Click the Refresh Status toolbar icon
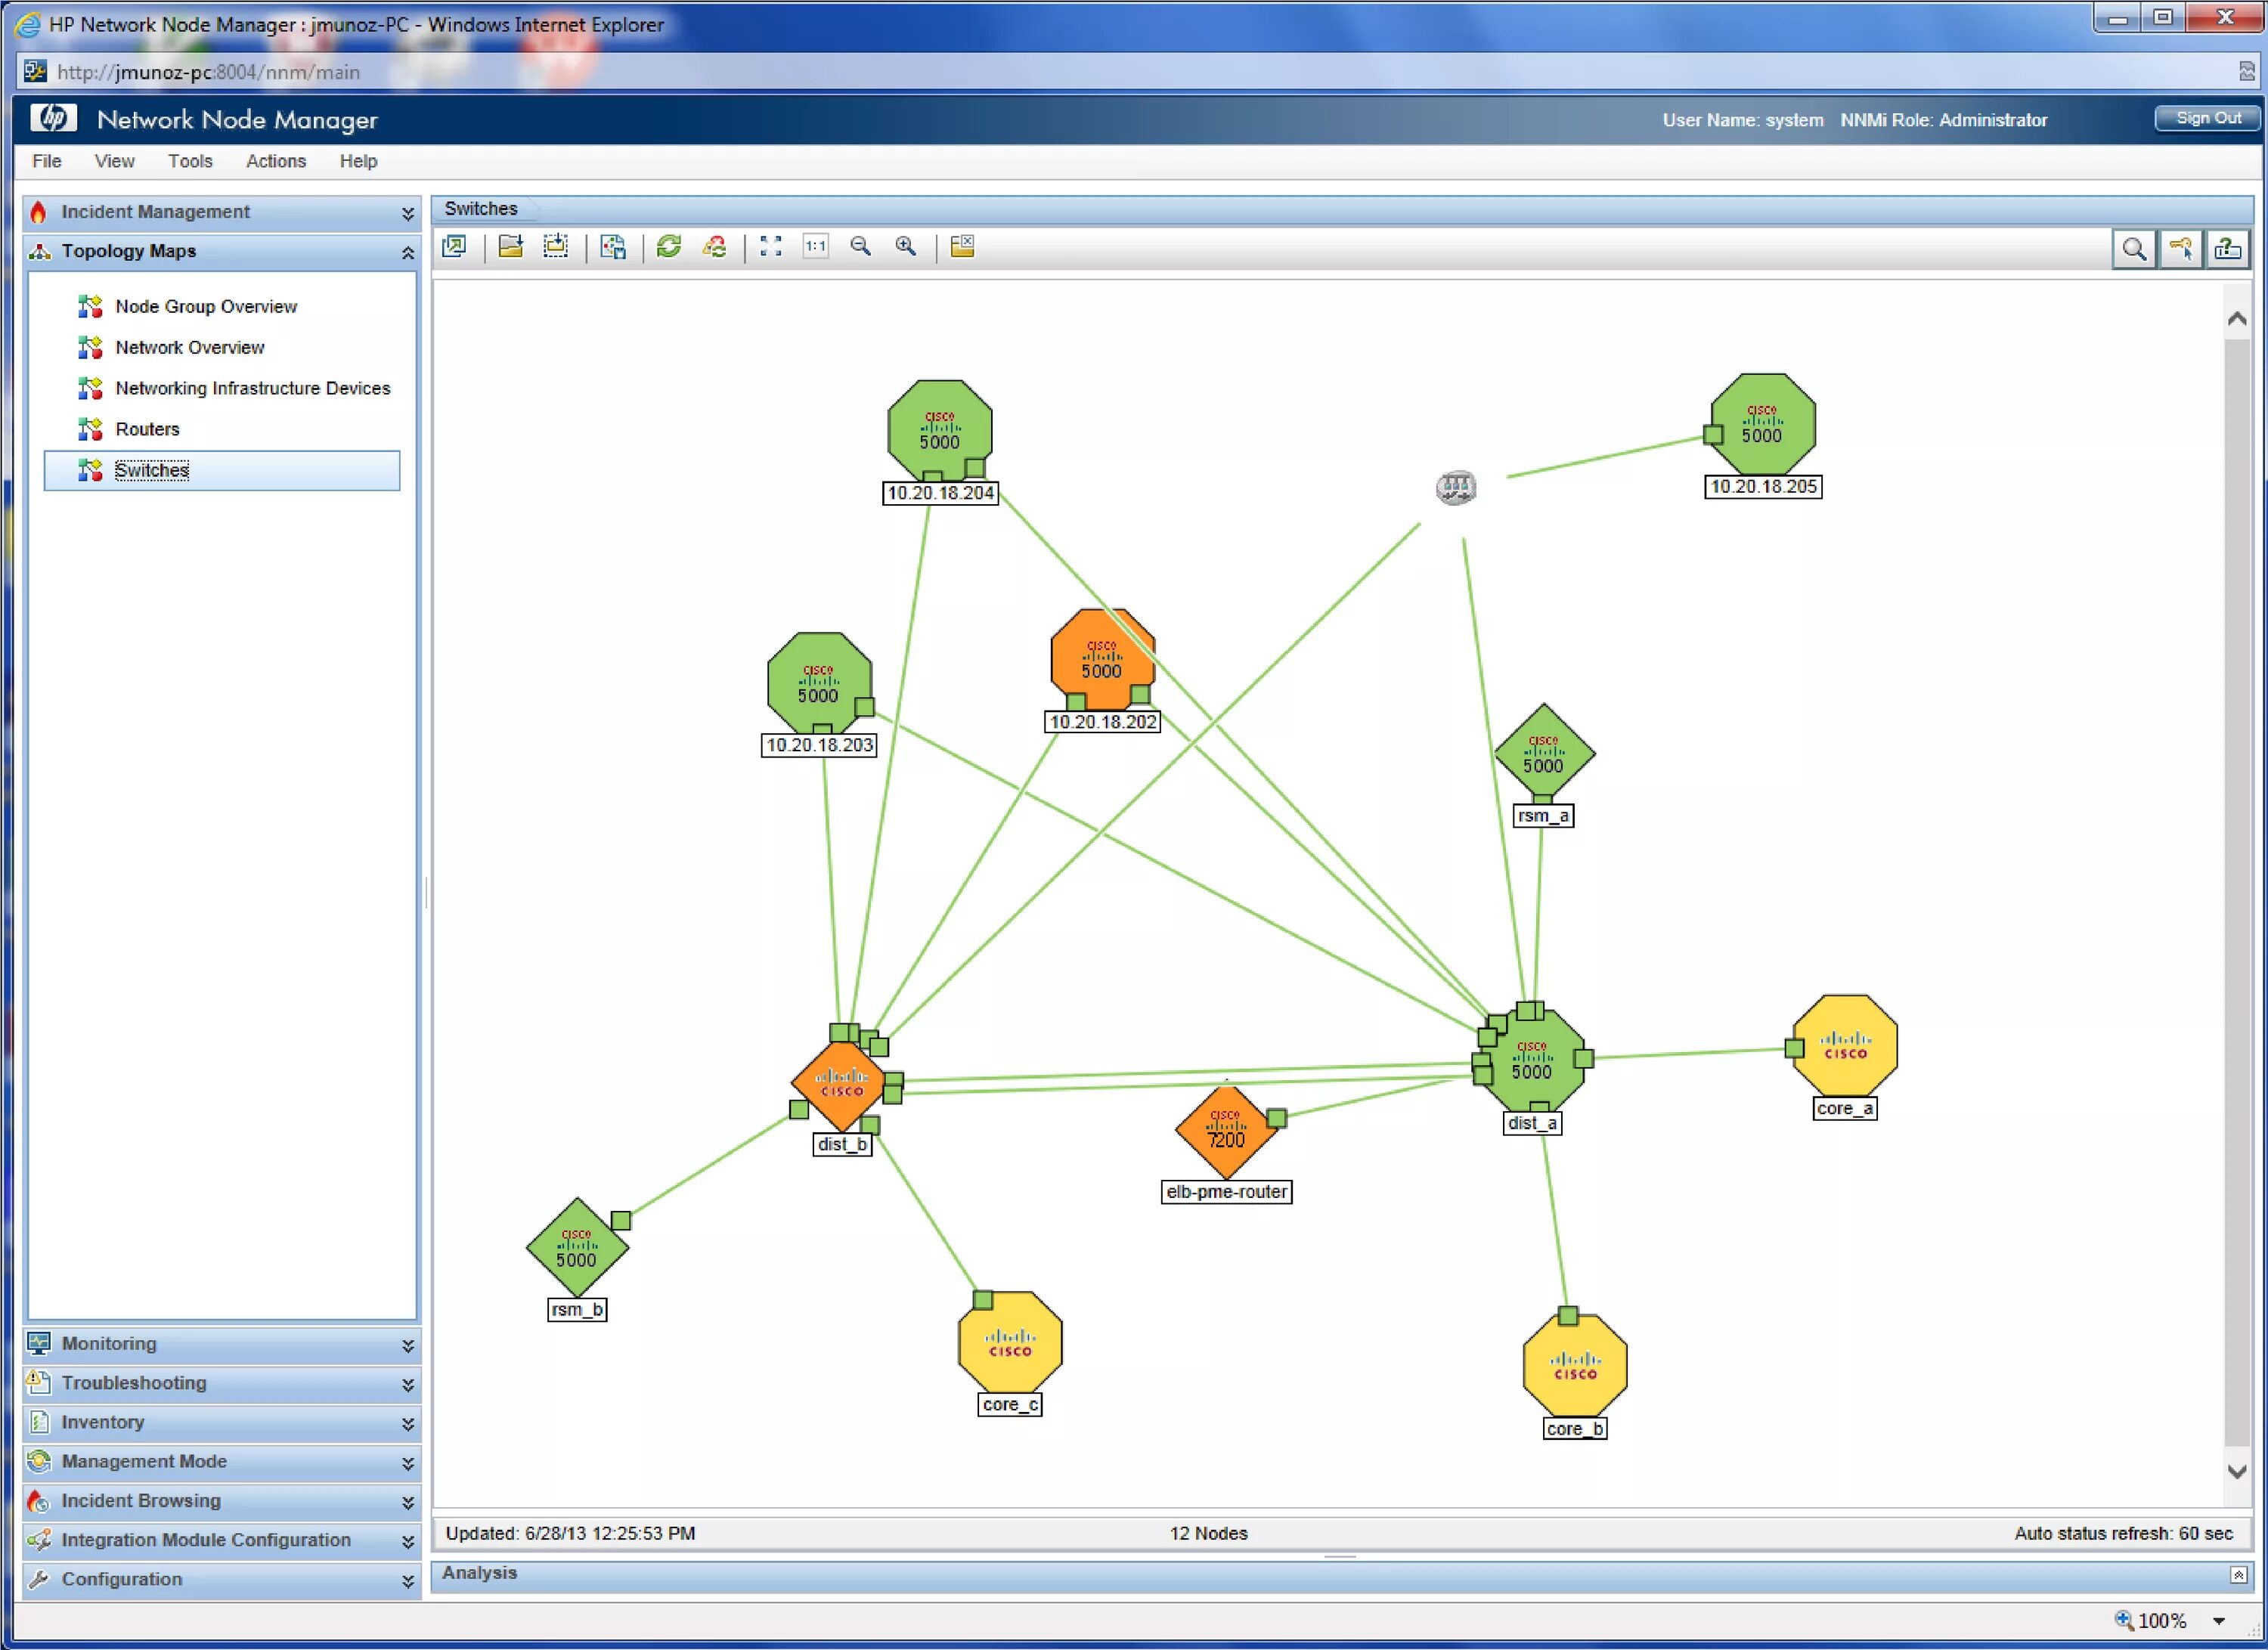Viewport: 2268px width, 1650px height. 714,247
